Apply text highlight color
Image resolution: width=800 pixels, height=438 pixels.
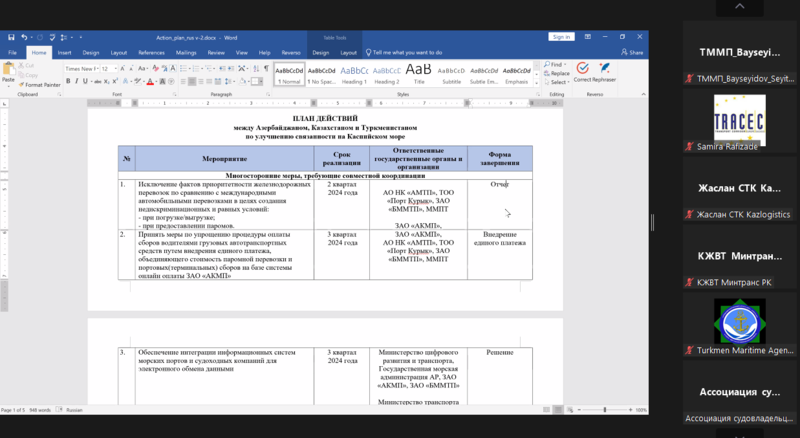(137, 81)
